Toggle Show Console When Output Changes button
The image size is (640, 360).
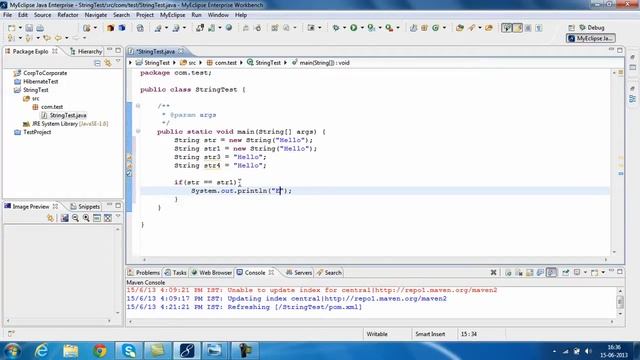click(x=540, y=272)
